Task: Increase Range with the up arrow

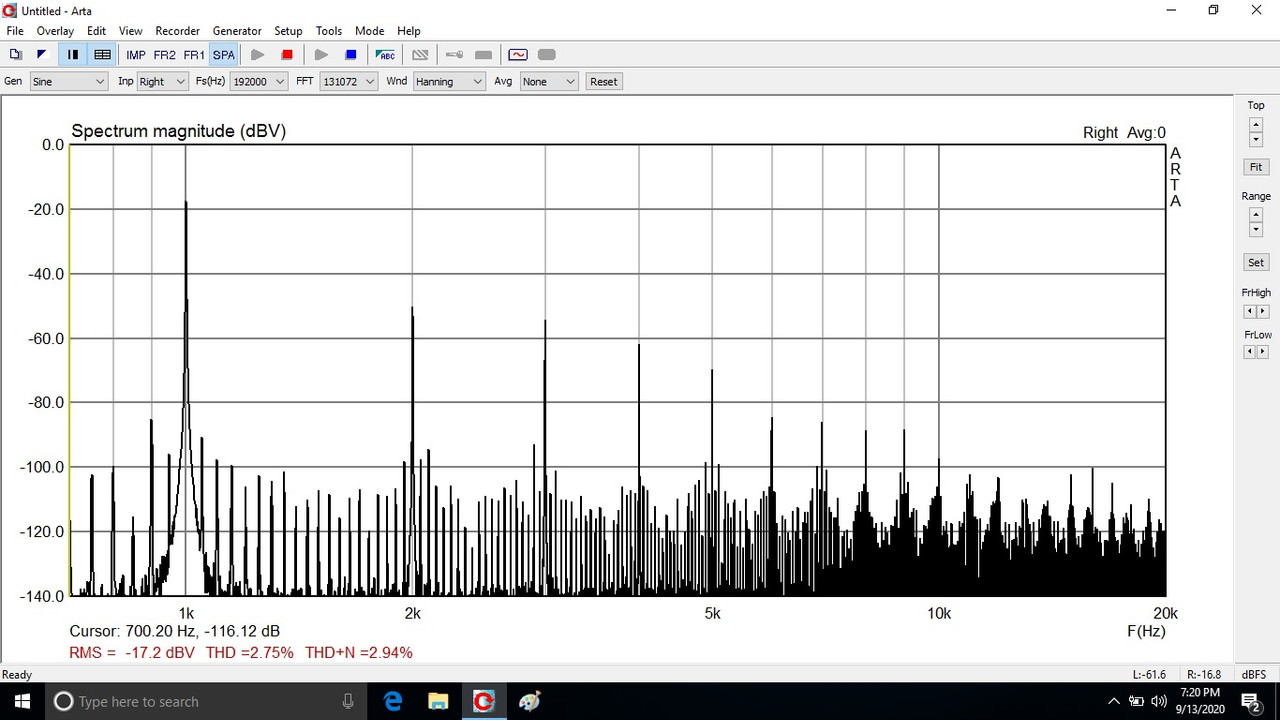Action: pyautogui.click(x=1256, y=215)
